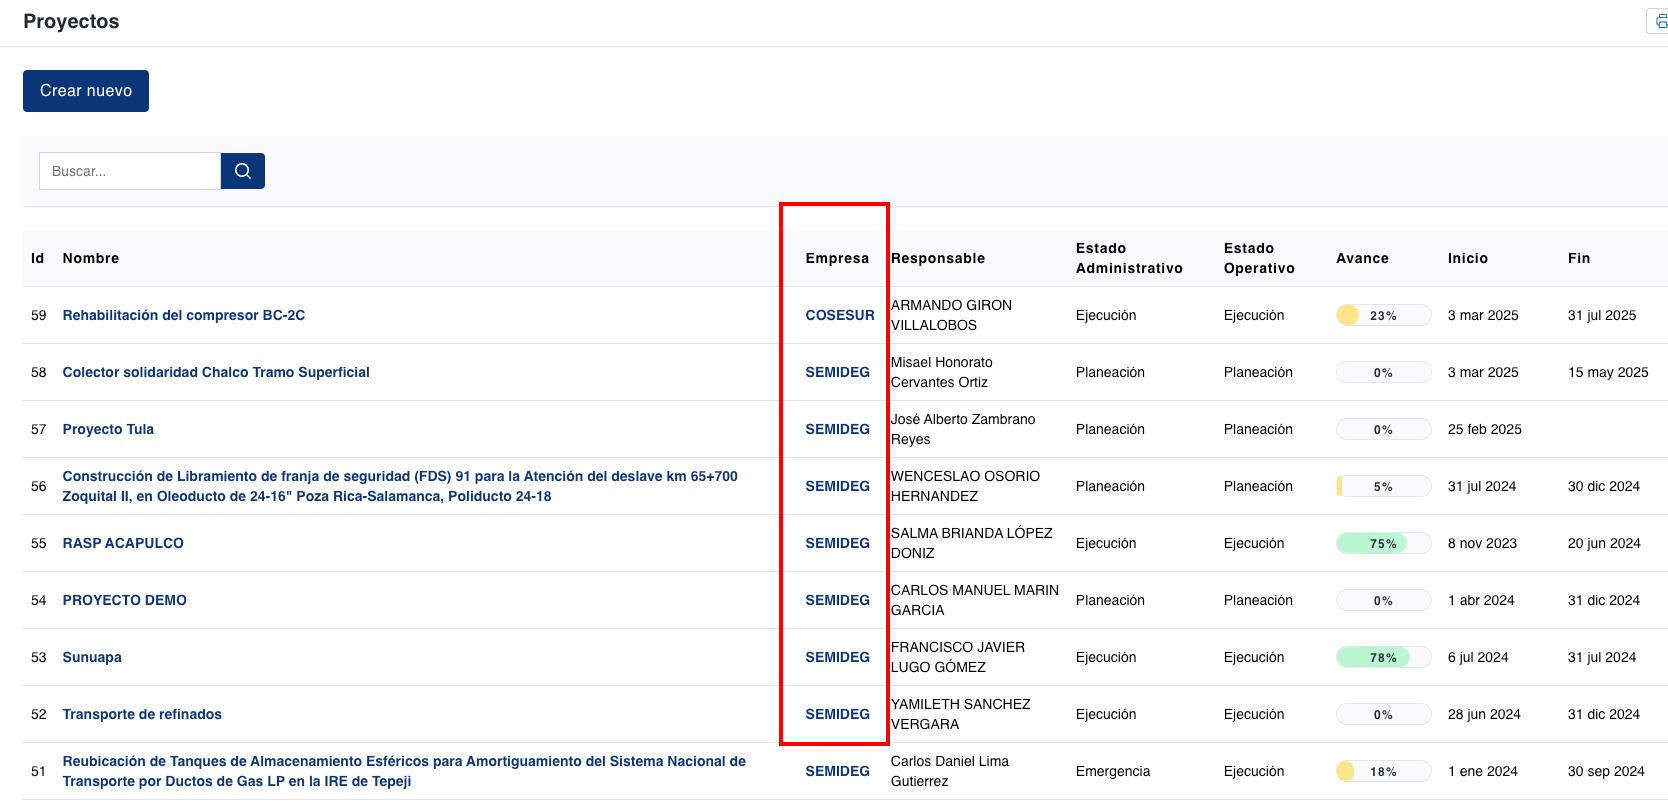Click the print icon at top right
Viewport: 1668px width, 805px height.
1660,21
